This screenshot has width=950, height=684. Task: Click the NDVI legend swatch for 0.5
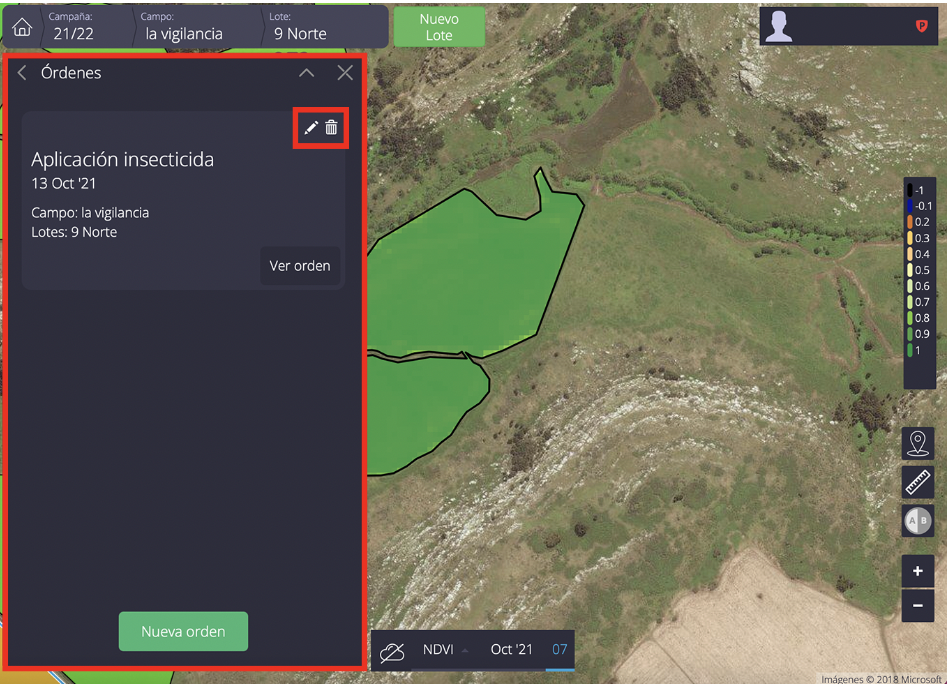coord(910,270)
